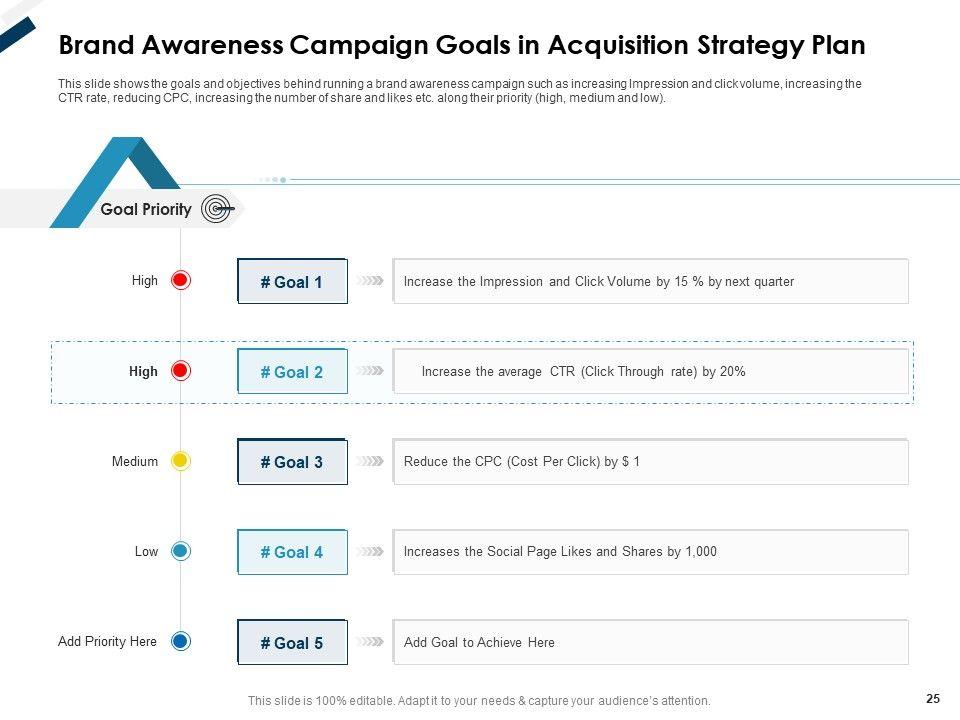The image size is (960, 720).
Task: Click the target bullseye icon beside Goal Priority
Action: 217,209
